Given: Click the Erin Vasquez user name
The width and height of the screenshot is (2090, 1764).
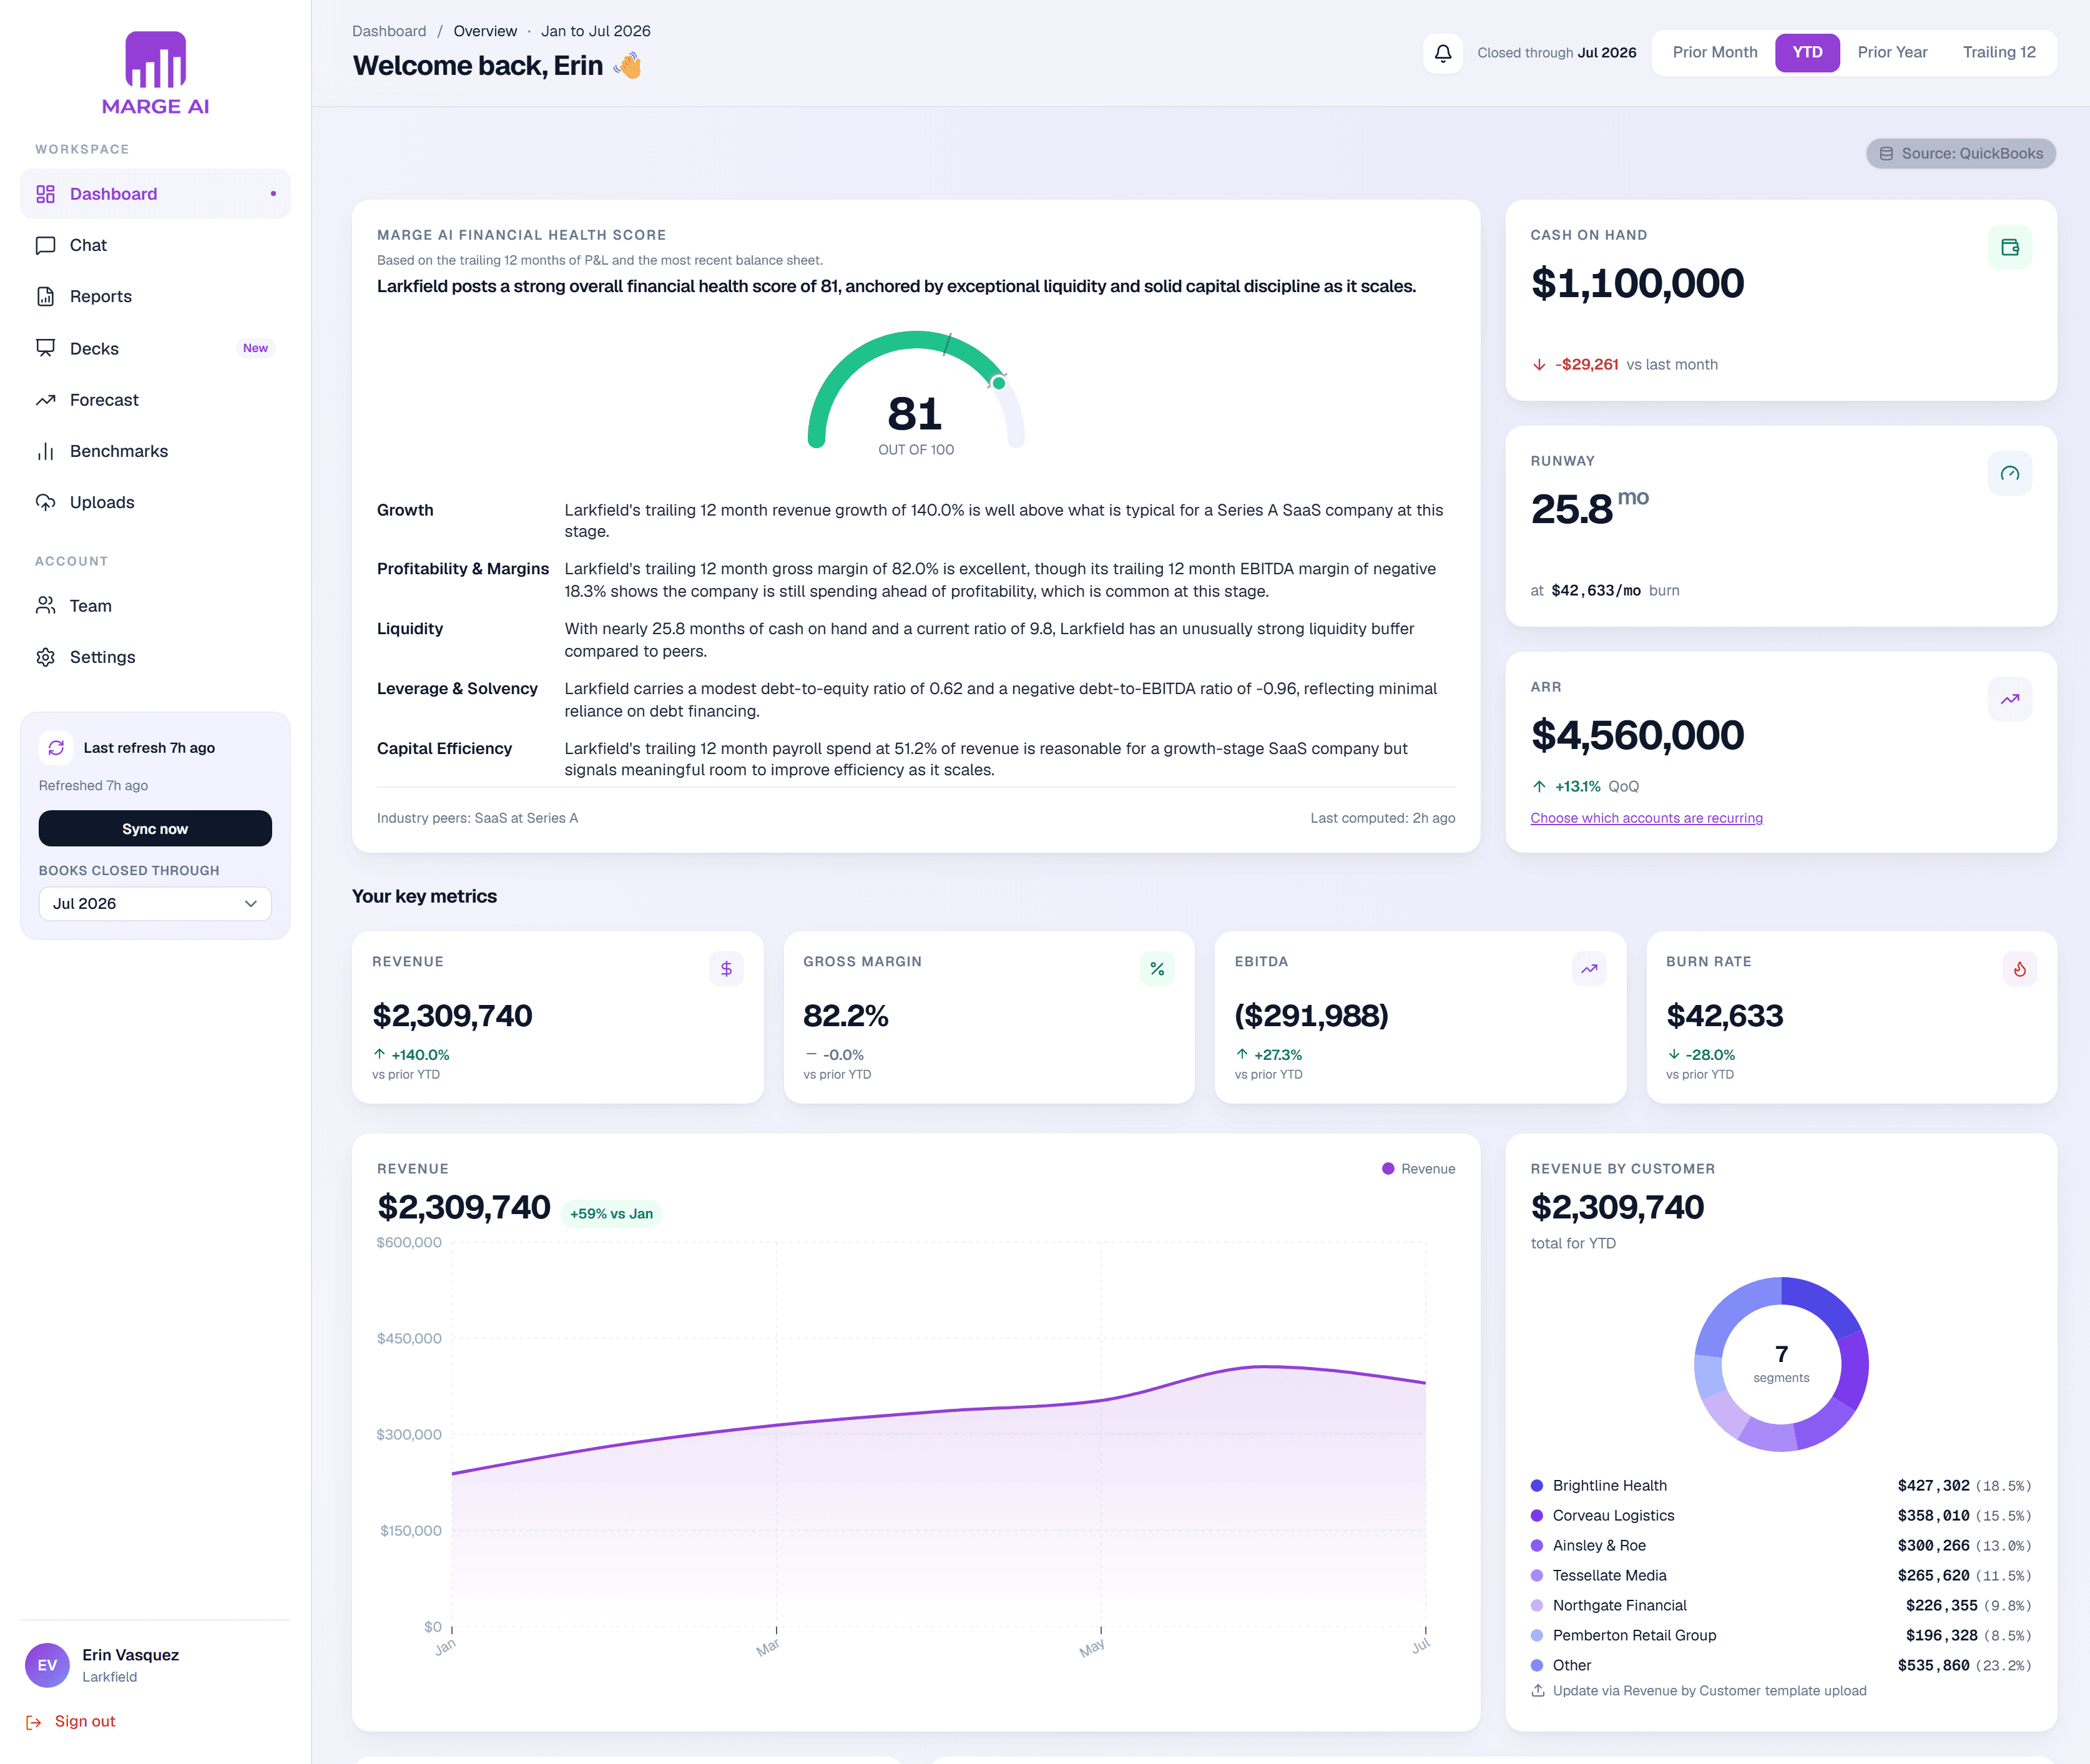Looking at the screenshot, I should pyautogui.click(x=131, y=1655).
